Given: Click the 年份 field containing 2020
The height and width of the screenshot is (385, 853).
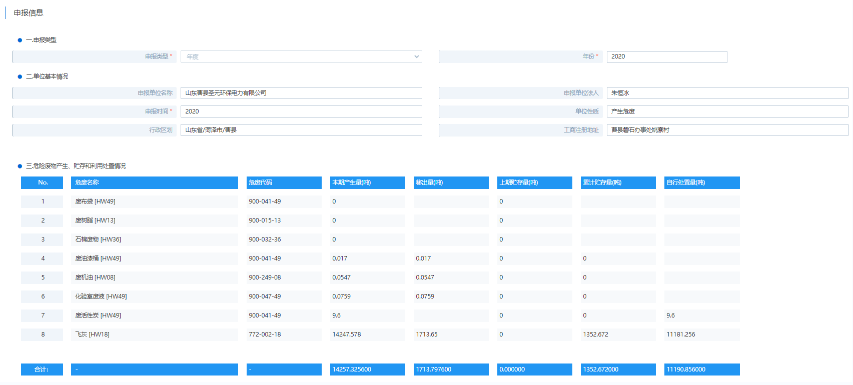Looking at the screenshot, I should pyautogui.click(x=667, y=57).
